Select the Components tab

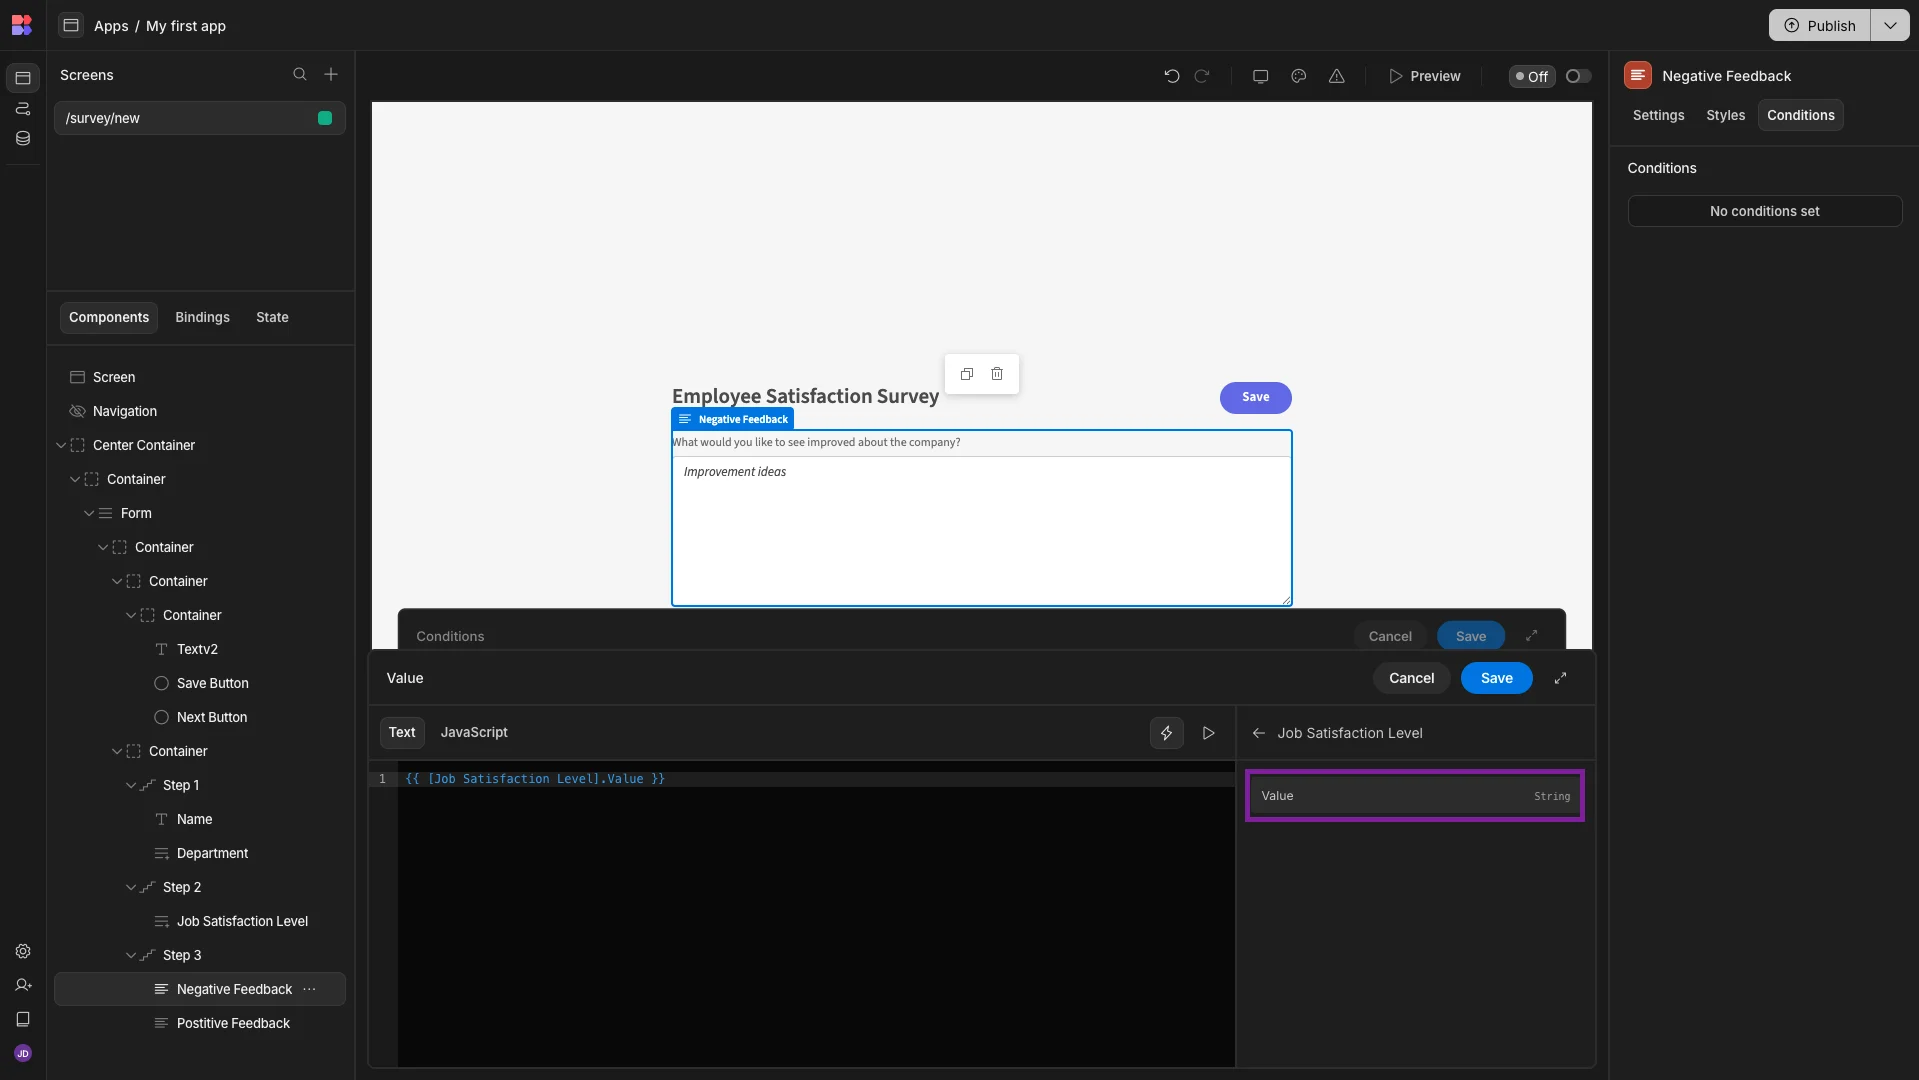point(109,317)
